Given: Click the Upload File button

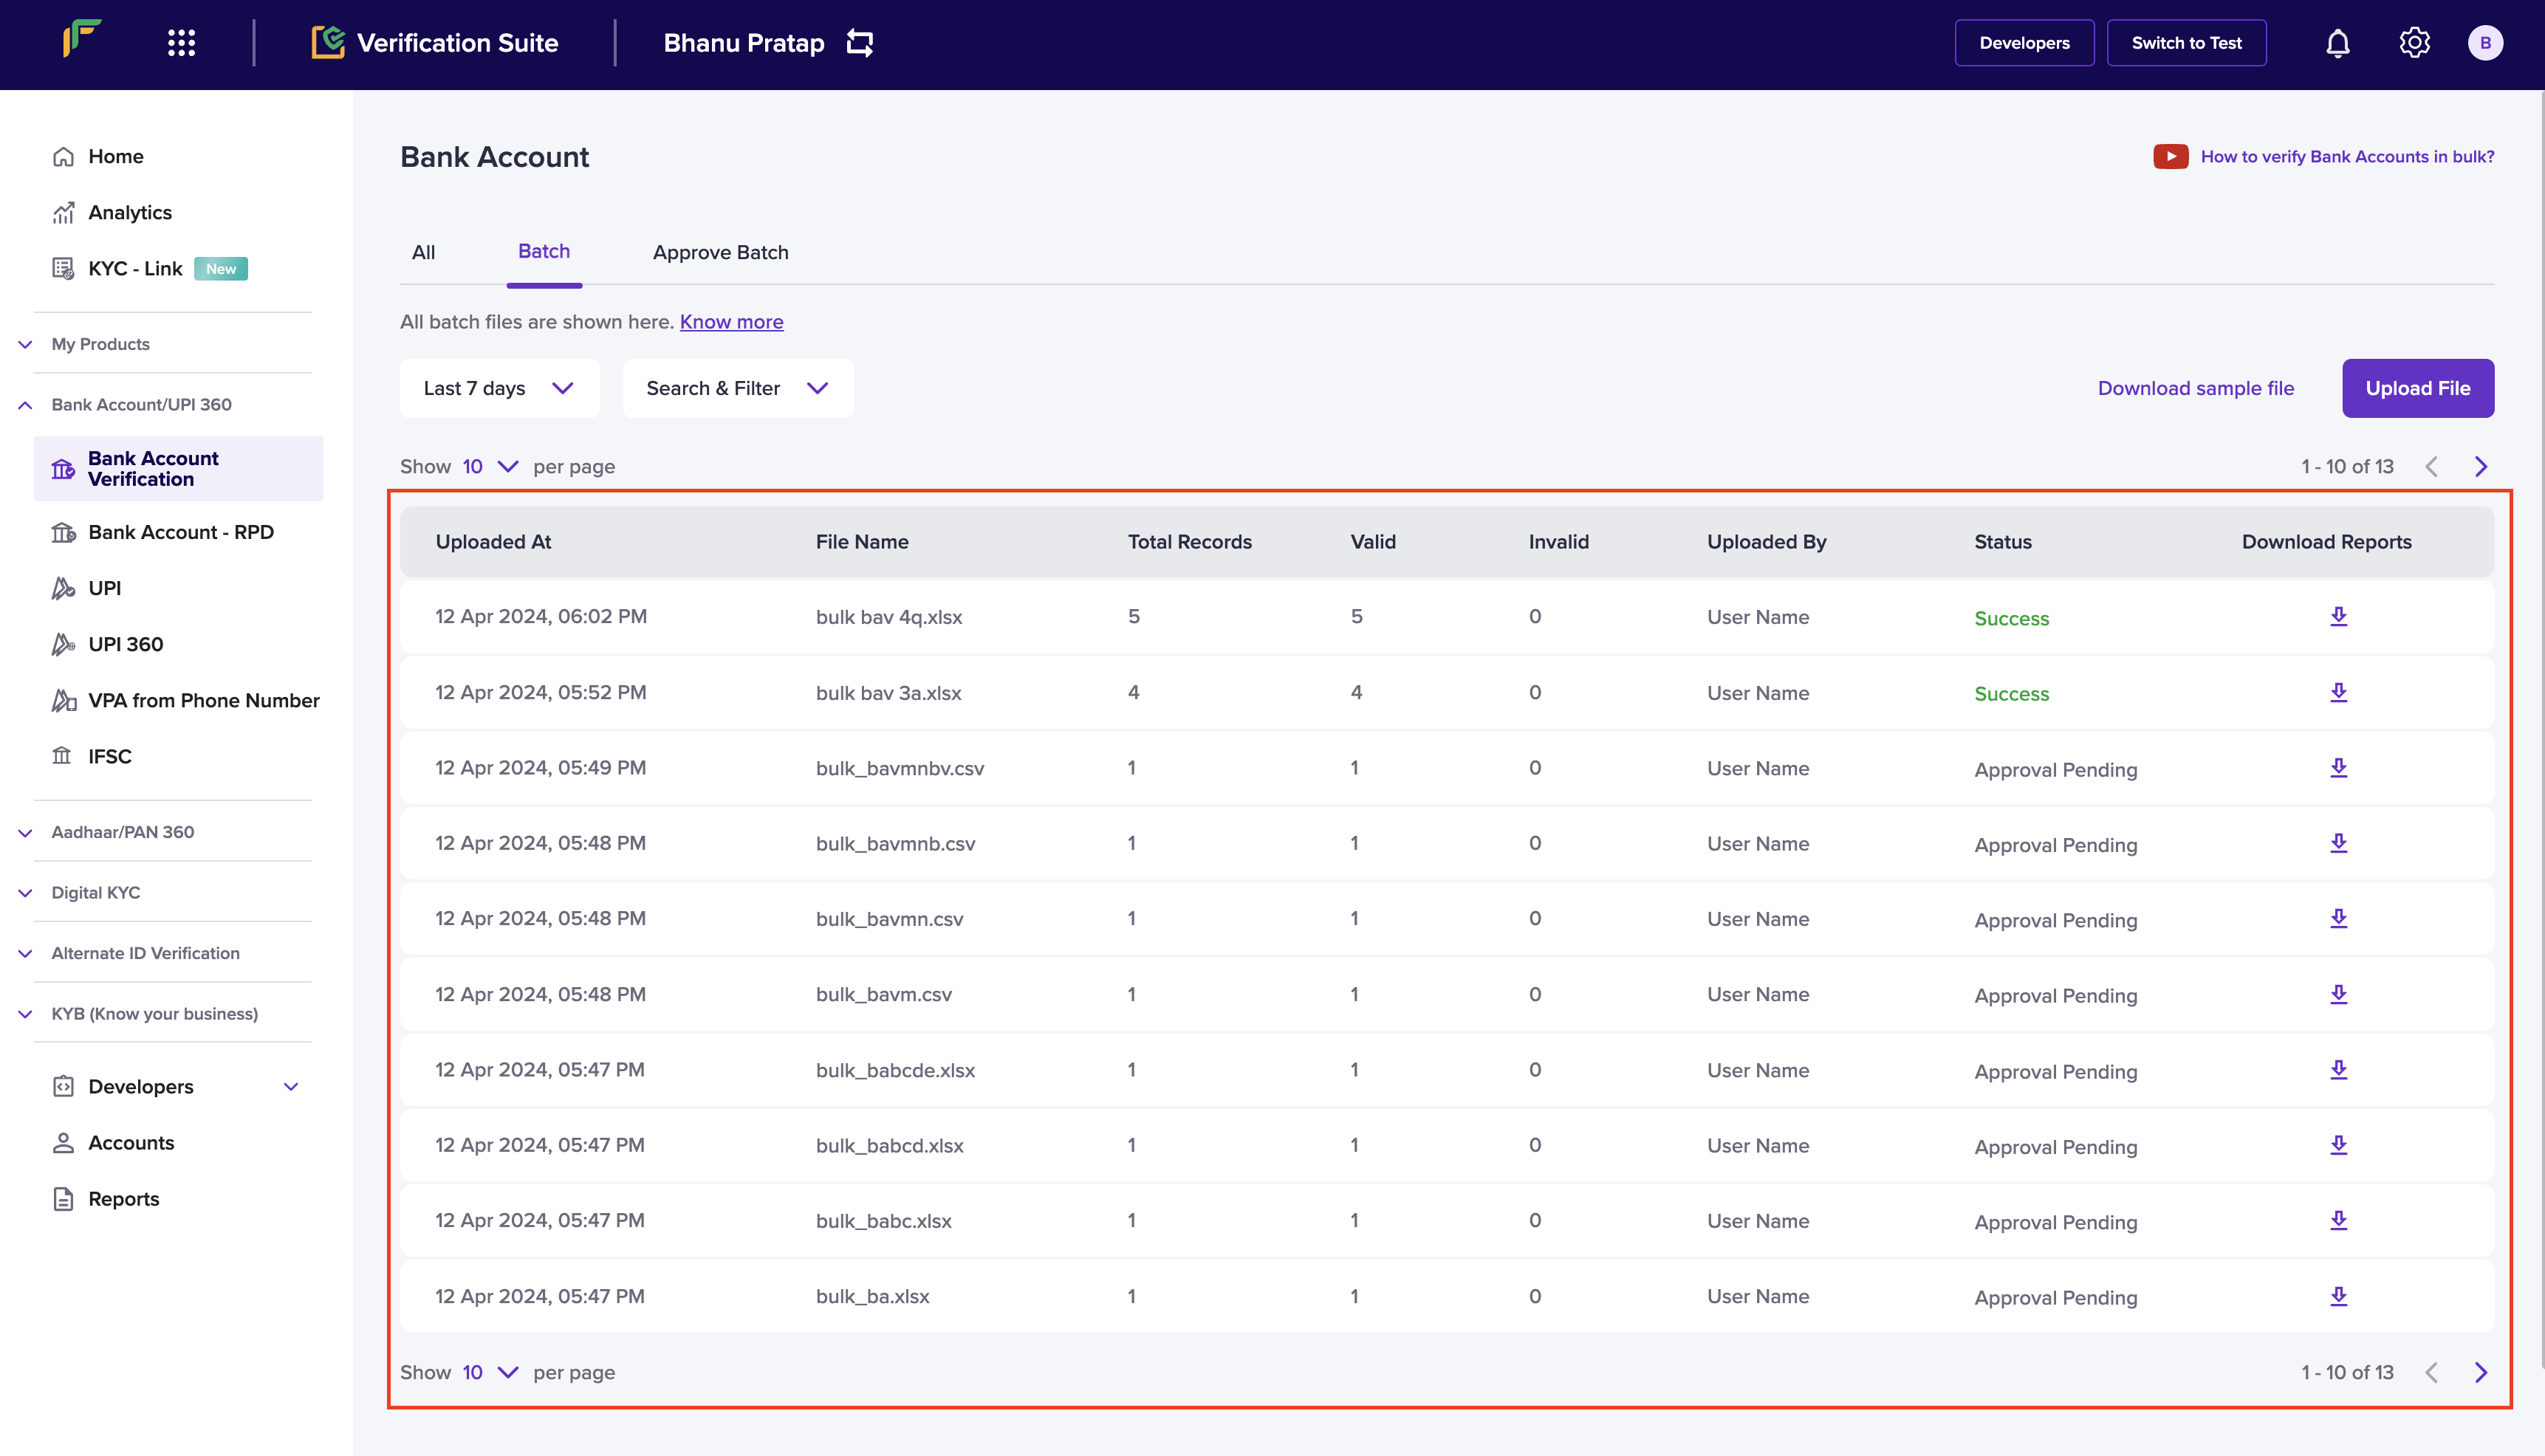Looking at the screenshot, I should click(x=2417, y=388).
